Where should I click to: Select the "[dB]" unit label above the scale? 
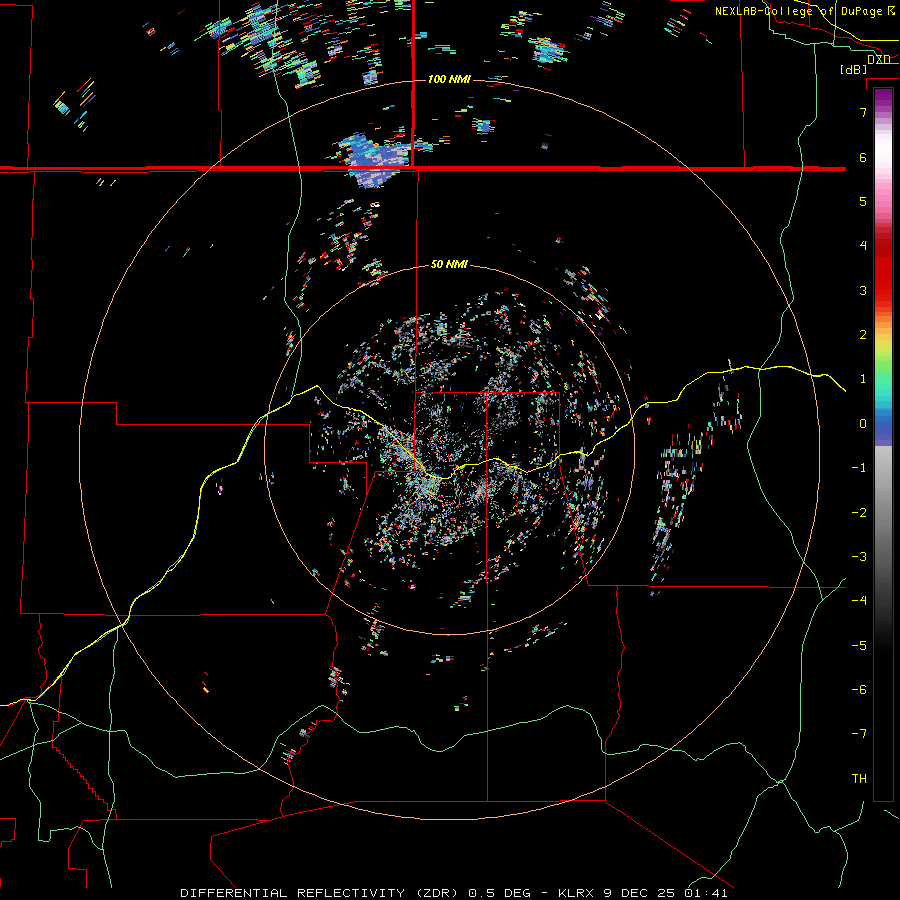coord(854,69)
